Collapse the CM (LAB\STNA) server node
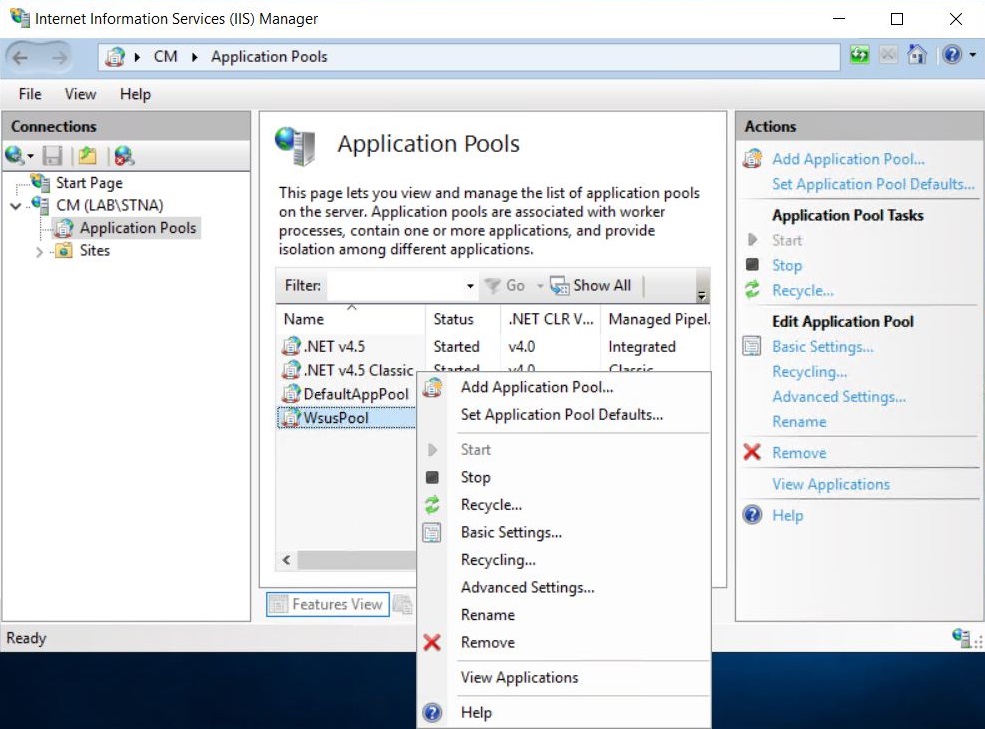This screenshot has height=729, width=985. [x=15, y=206]
